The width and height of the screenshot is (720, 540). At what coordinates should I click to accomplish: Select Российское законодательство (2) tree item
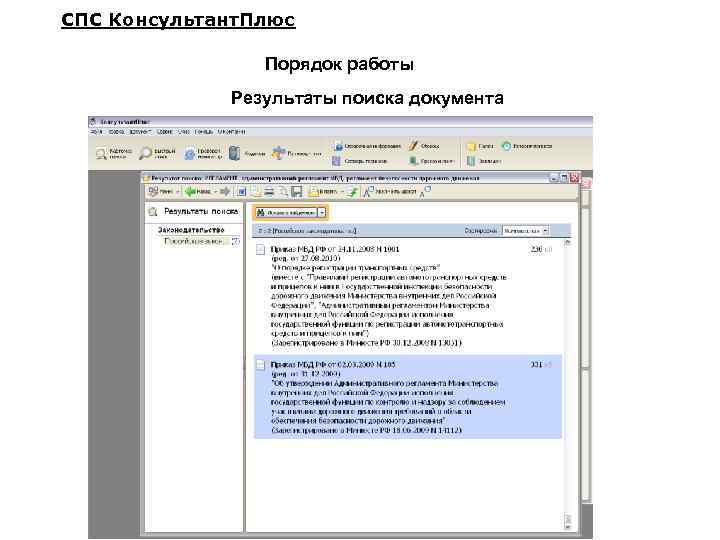coord(202,241)
